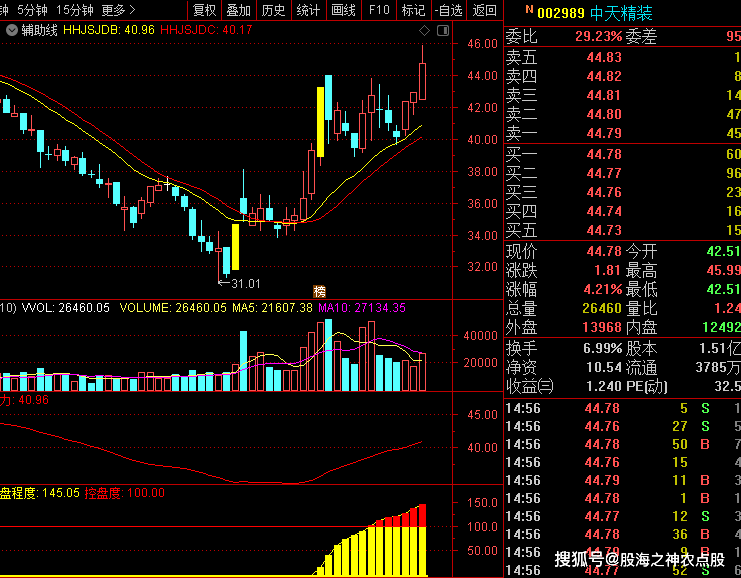
Task: Collapse the 辅助线 indicator arrow
Action: click(11, 30)
